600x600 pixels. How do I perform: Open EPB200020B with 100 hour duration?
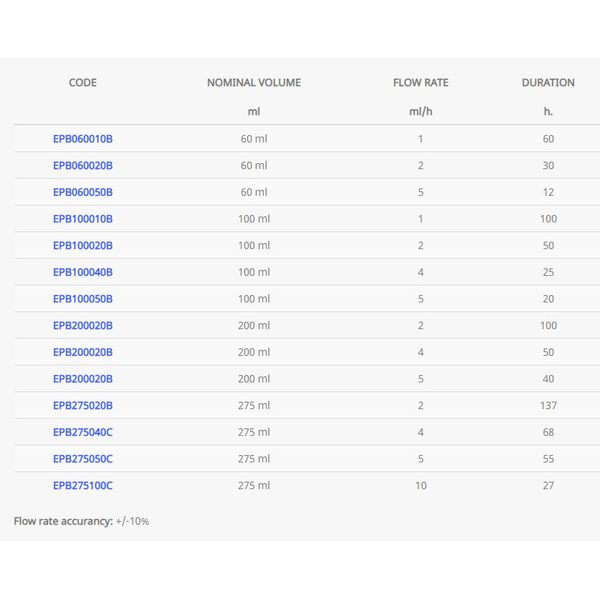(83, 326)
